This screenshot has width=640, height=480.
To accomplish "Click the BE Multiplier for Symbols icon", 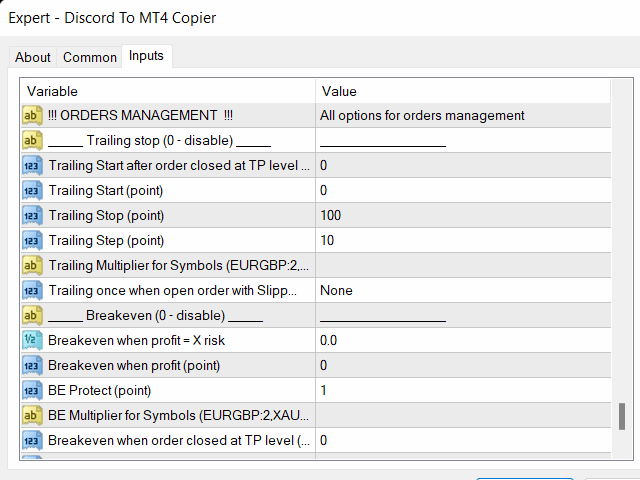I will tap(32, 416).
